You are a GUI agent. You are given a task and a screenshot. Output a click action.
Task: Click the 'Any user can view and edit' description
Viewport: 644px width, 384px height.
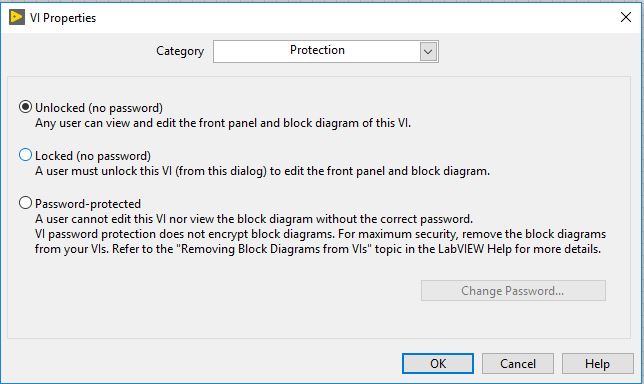pyautogui.click(x=223, y=123)
